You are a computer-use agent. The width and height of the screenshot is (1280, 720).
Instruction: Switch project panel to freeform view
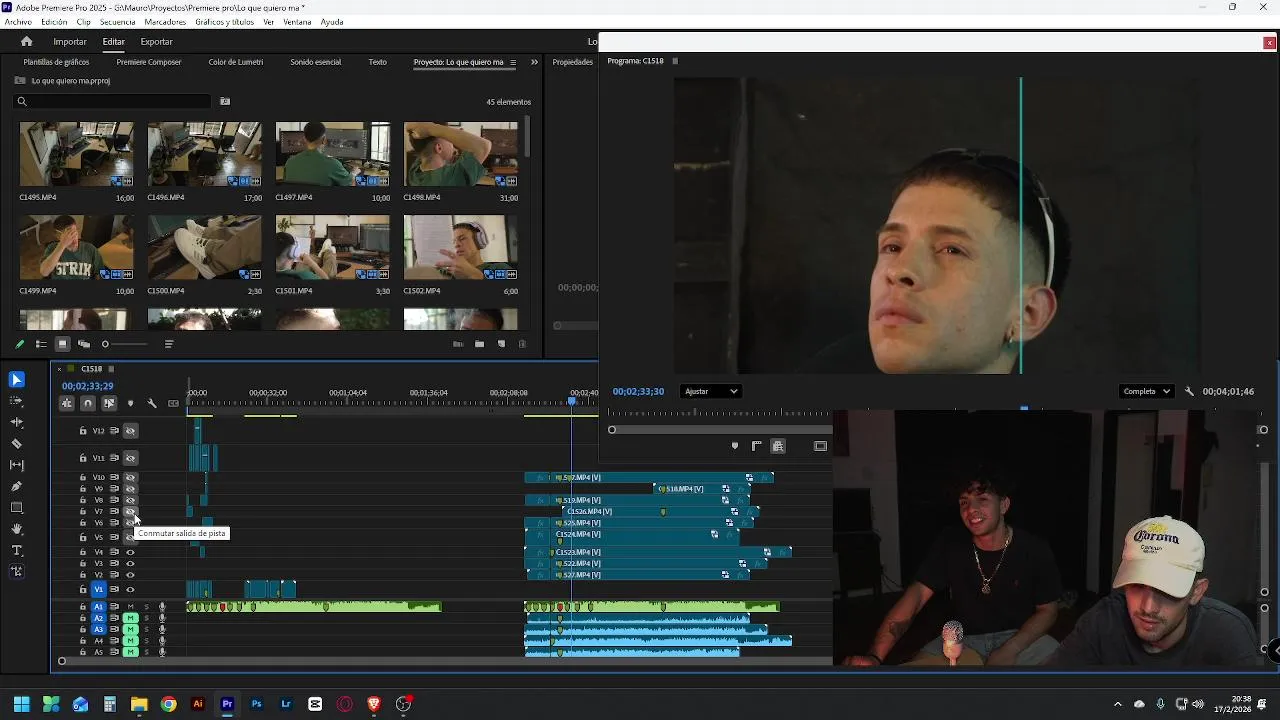tap(84, 344)
